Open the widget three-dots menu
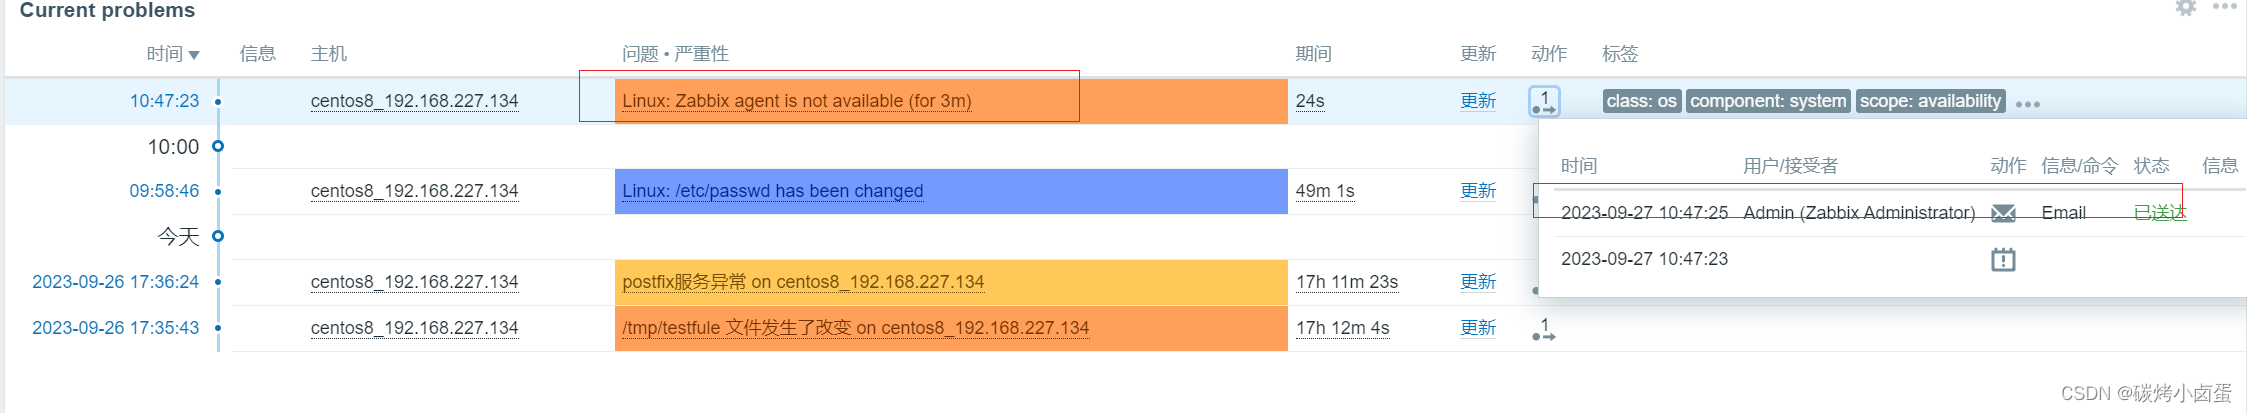This screenshot has width=2247, height=413. click(x=2224, y=7)
